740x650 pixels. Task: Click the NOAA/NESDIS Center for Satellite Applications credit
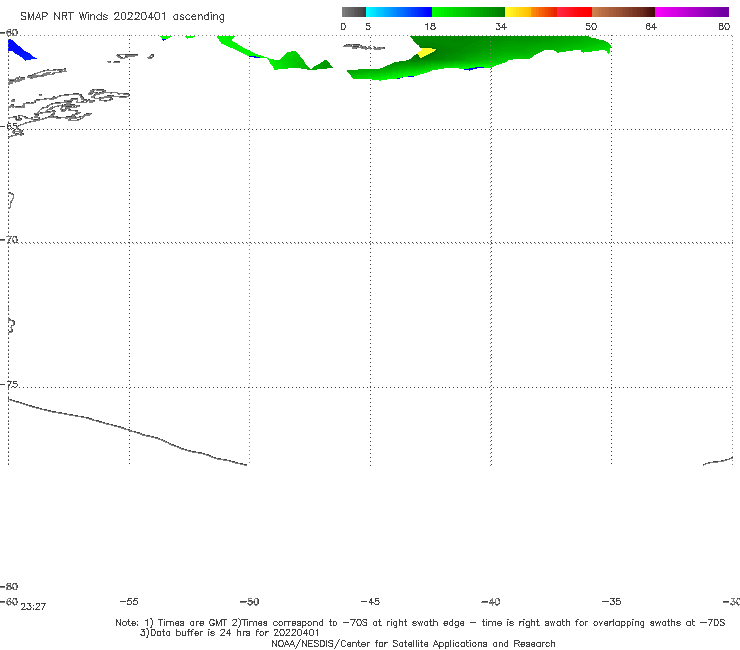pyautogui.click(x=413, y=643)
